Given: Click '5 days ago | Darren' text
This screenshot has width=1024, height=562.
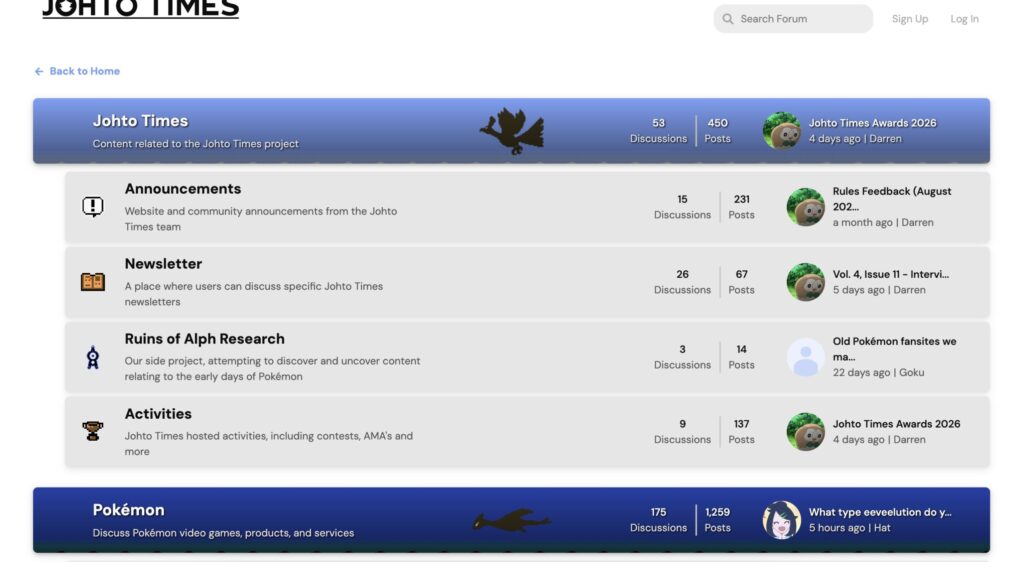Looking at the screenshot, I should click(x=878, y=290).
